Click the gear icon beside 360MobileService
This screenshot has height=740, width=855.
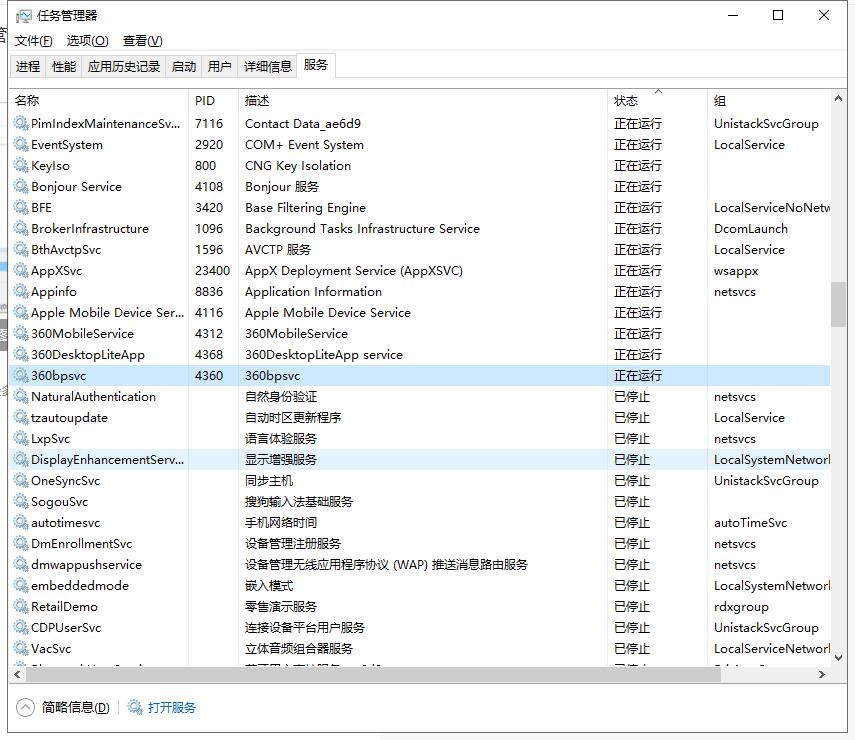click(20, 334)
